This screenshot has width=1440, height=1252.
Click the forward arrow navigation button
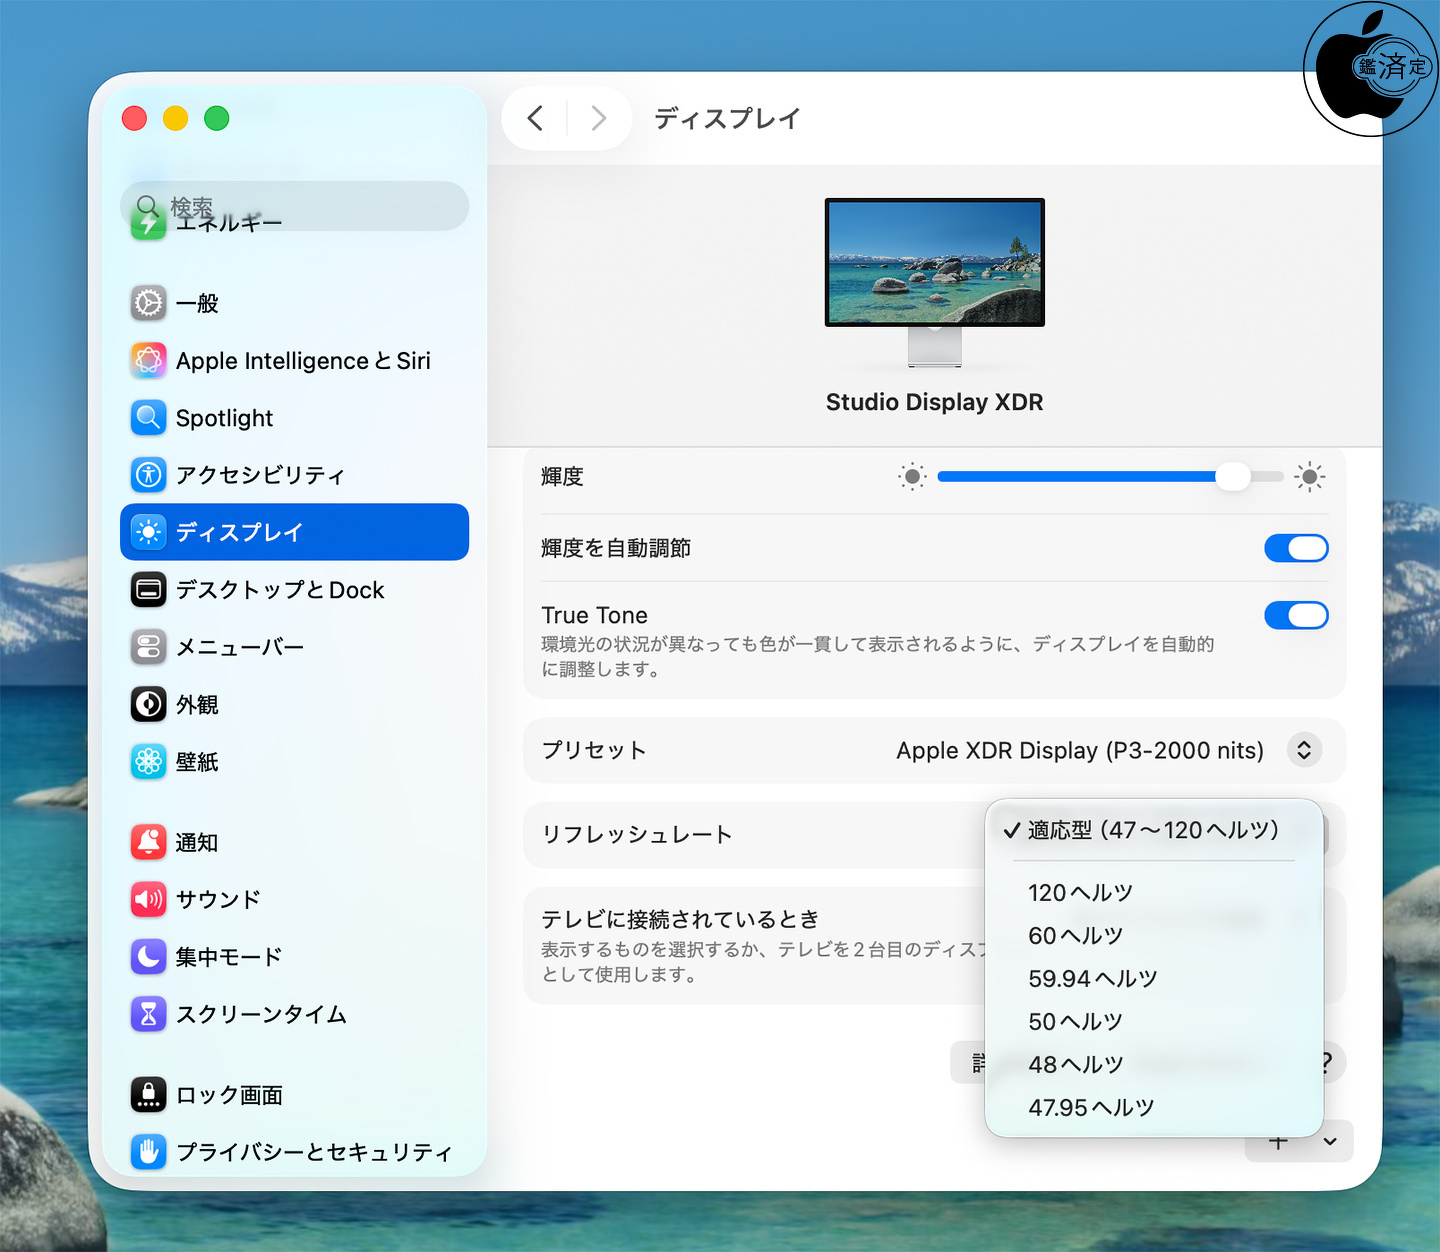pos(598,118)
